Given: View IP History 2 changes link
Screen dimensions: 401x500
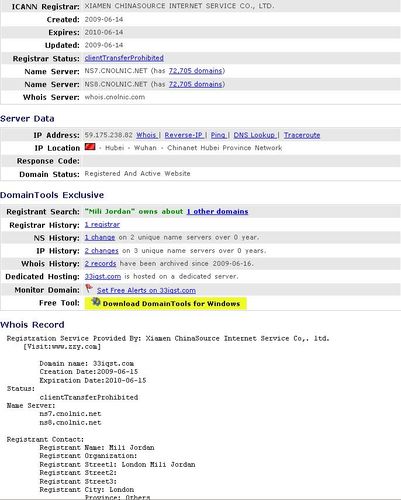Looking at the screenshot, I should click(101, 251).
